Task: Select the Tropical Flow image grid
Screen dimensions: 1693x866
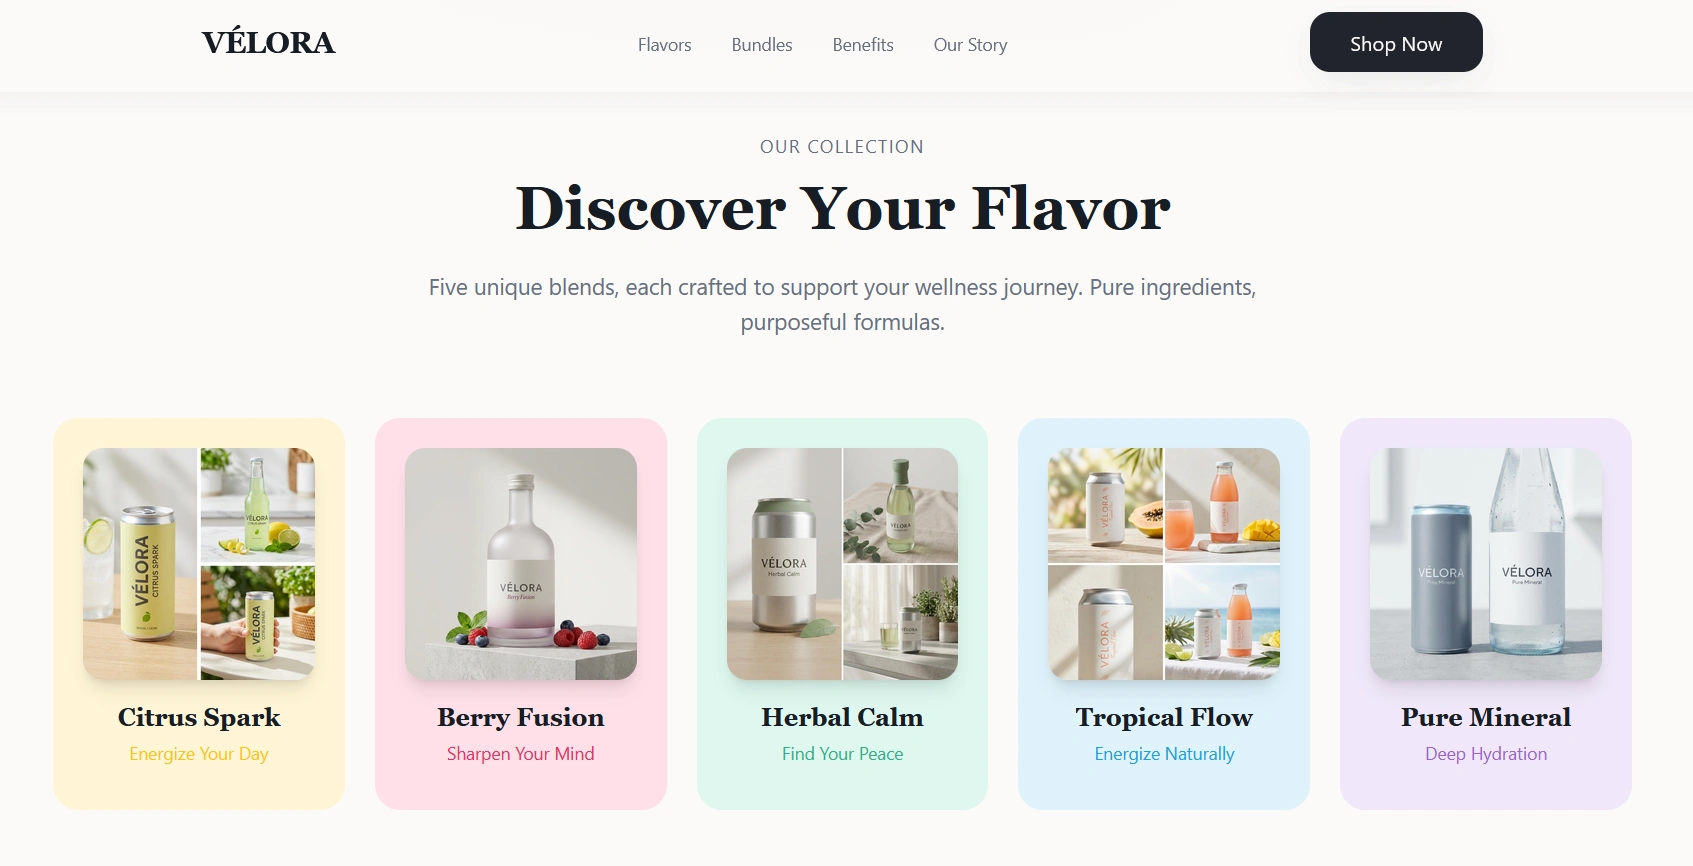Action: 1164,564
